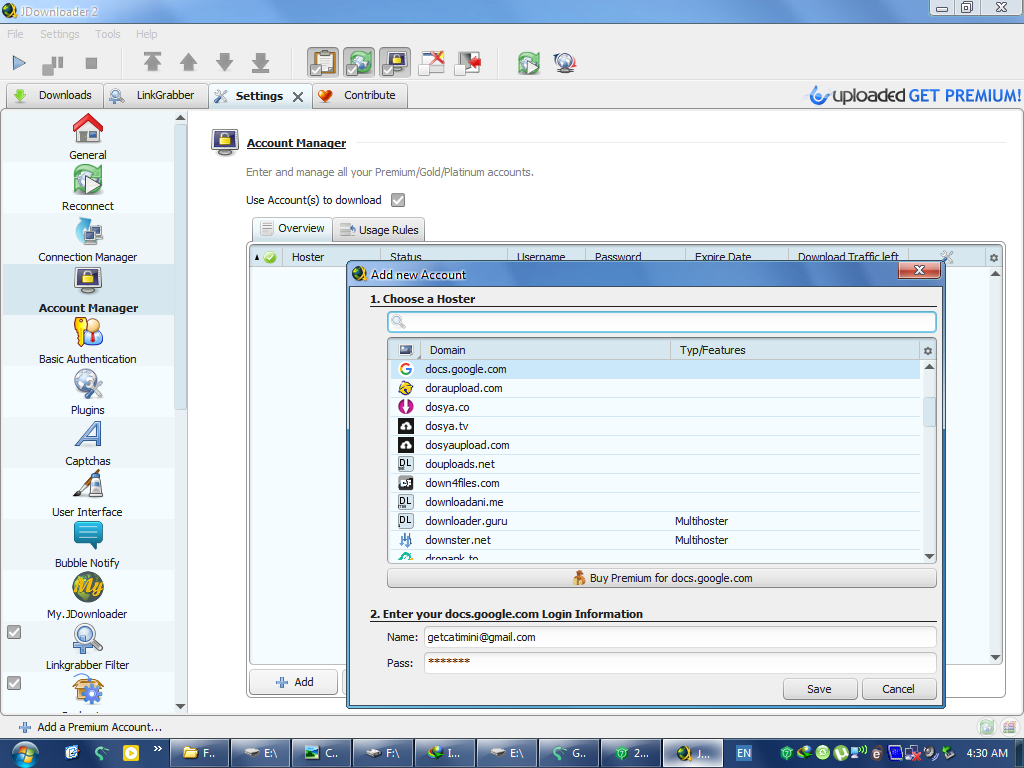1024x768 pixels.
Task: Open the File menu
Action: pyautogui.click(x=15, y=34)
